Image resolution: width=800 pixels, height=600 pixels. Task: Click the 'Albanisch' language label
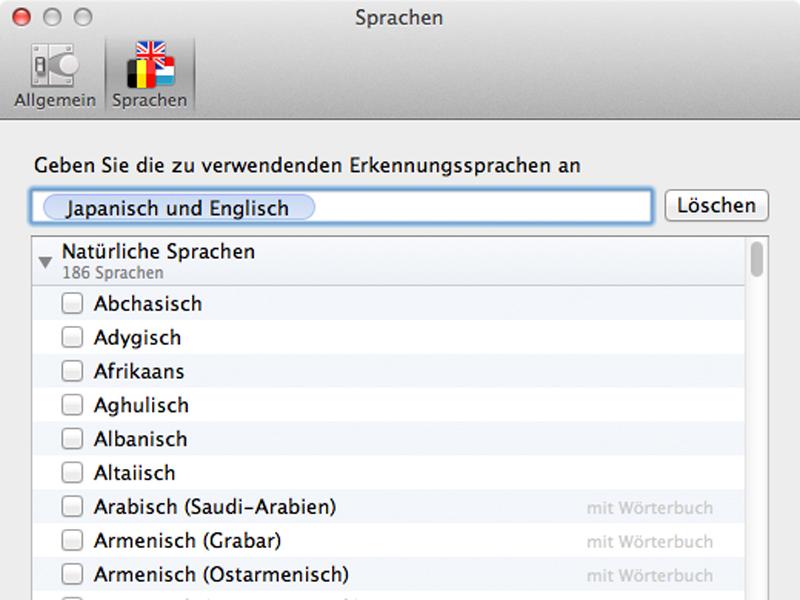pos(140,439)
